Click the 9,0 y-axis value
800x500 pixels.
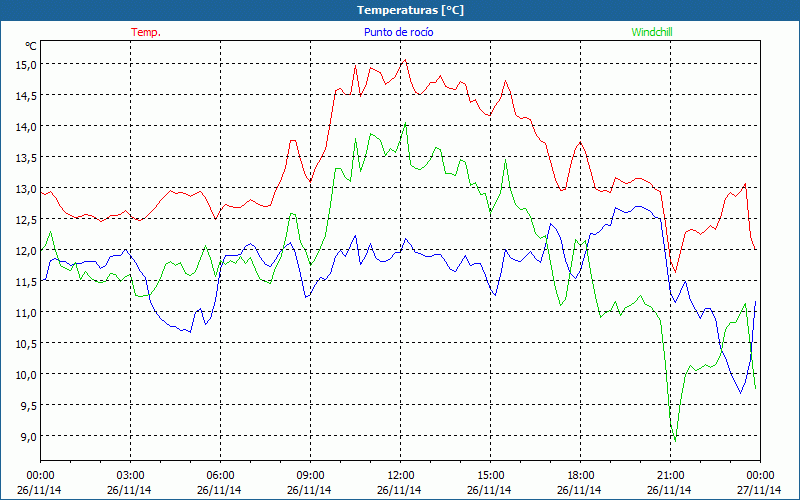coord(28,436)
